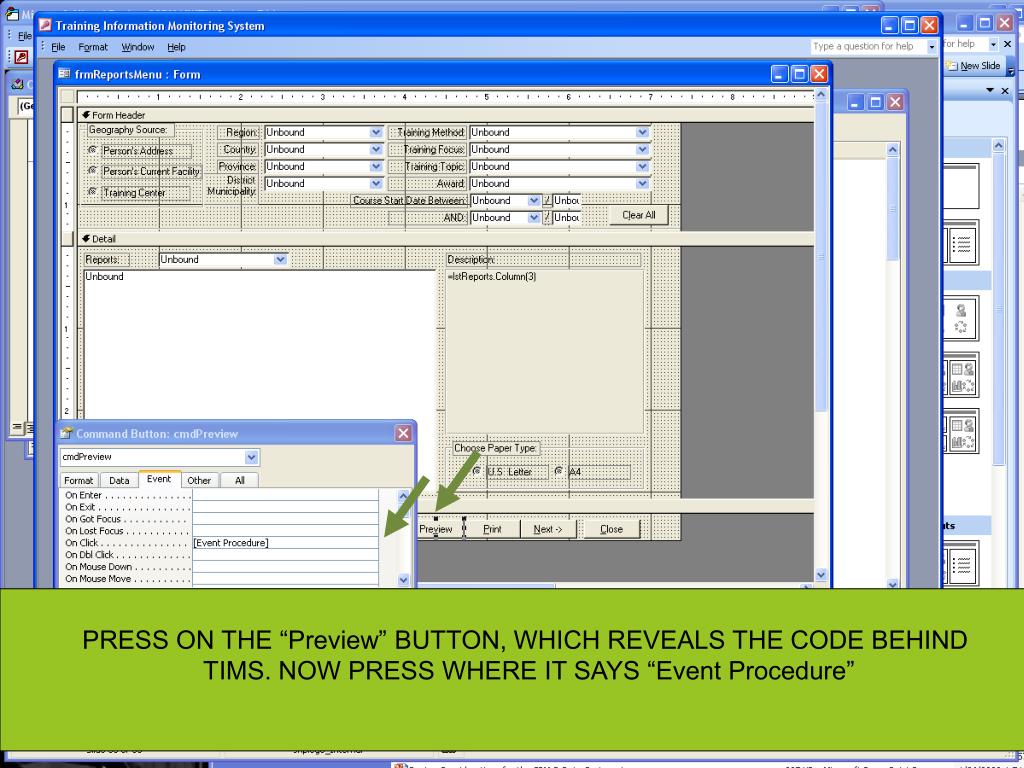Select the Event tab in property sheet
Viewport: 1024px width, 768px height.
point(159,479)
